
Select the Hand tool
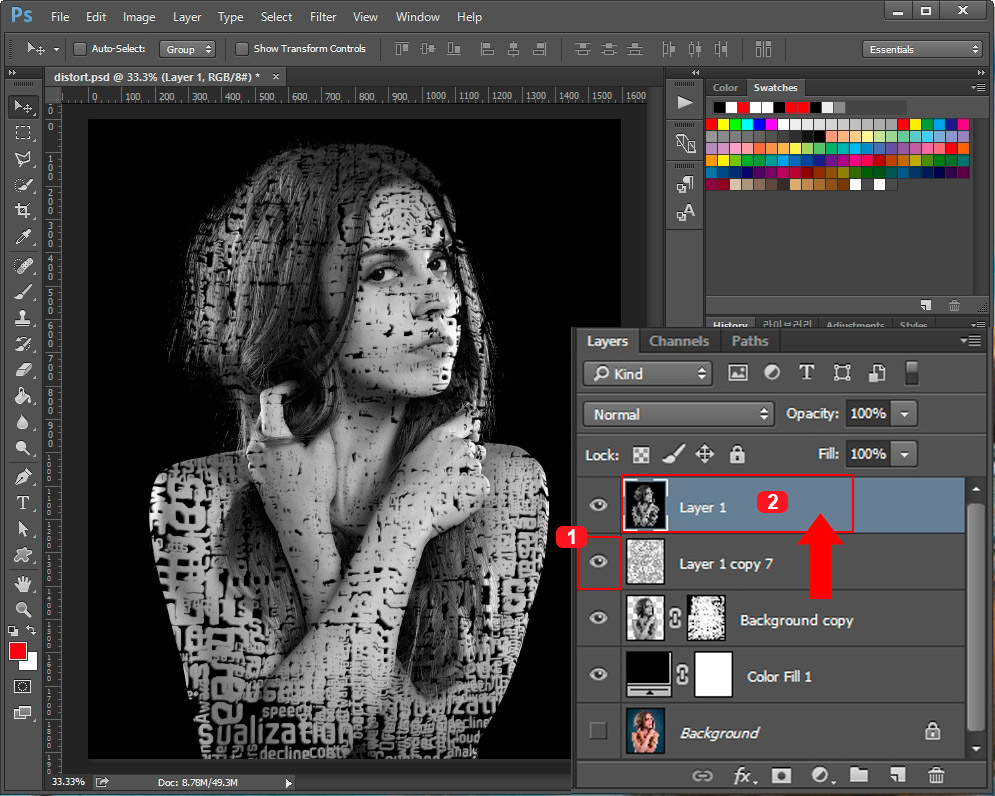[x=23, y=583]
